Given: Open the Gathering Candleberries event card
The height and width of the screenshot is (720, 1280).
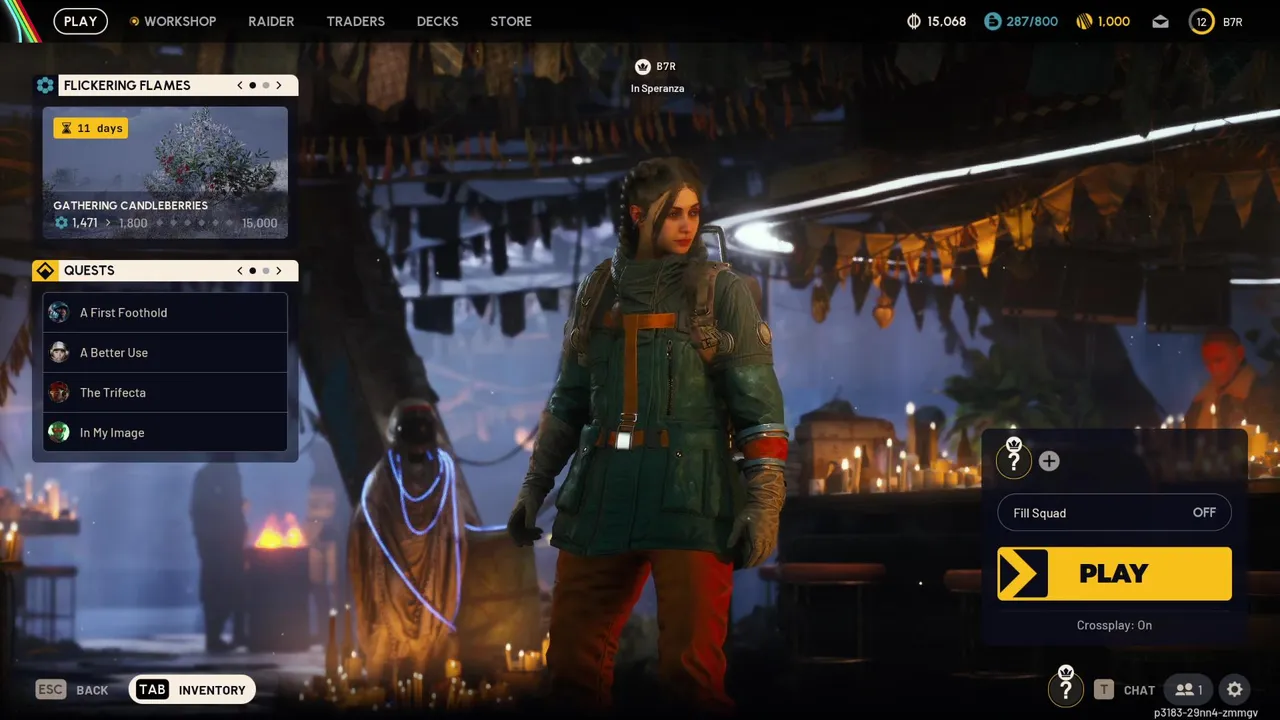Looking at the screenshot, I should tap(165, 172).
